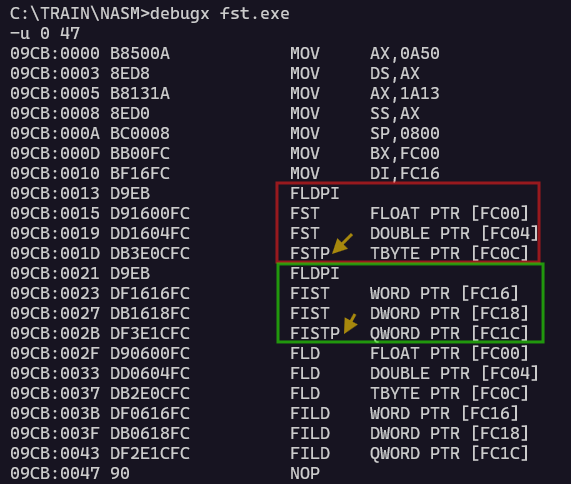Click the first FLDPI instruction at 0013
The height and width of the screenshot is (484, 571).
[315, 193]
